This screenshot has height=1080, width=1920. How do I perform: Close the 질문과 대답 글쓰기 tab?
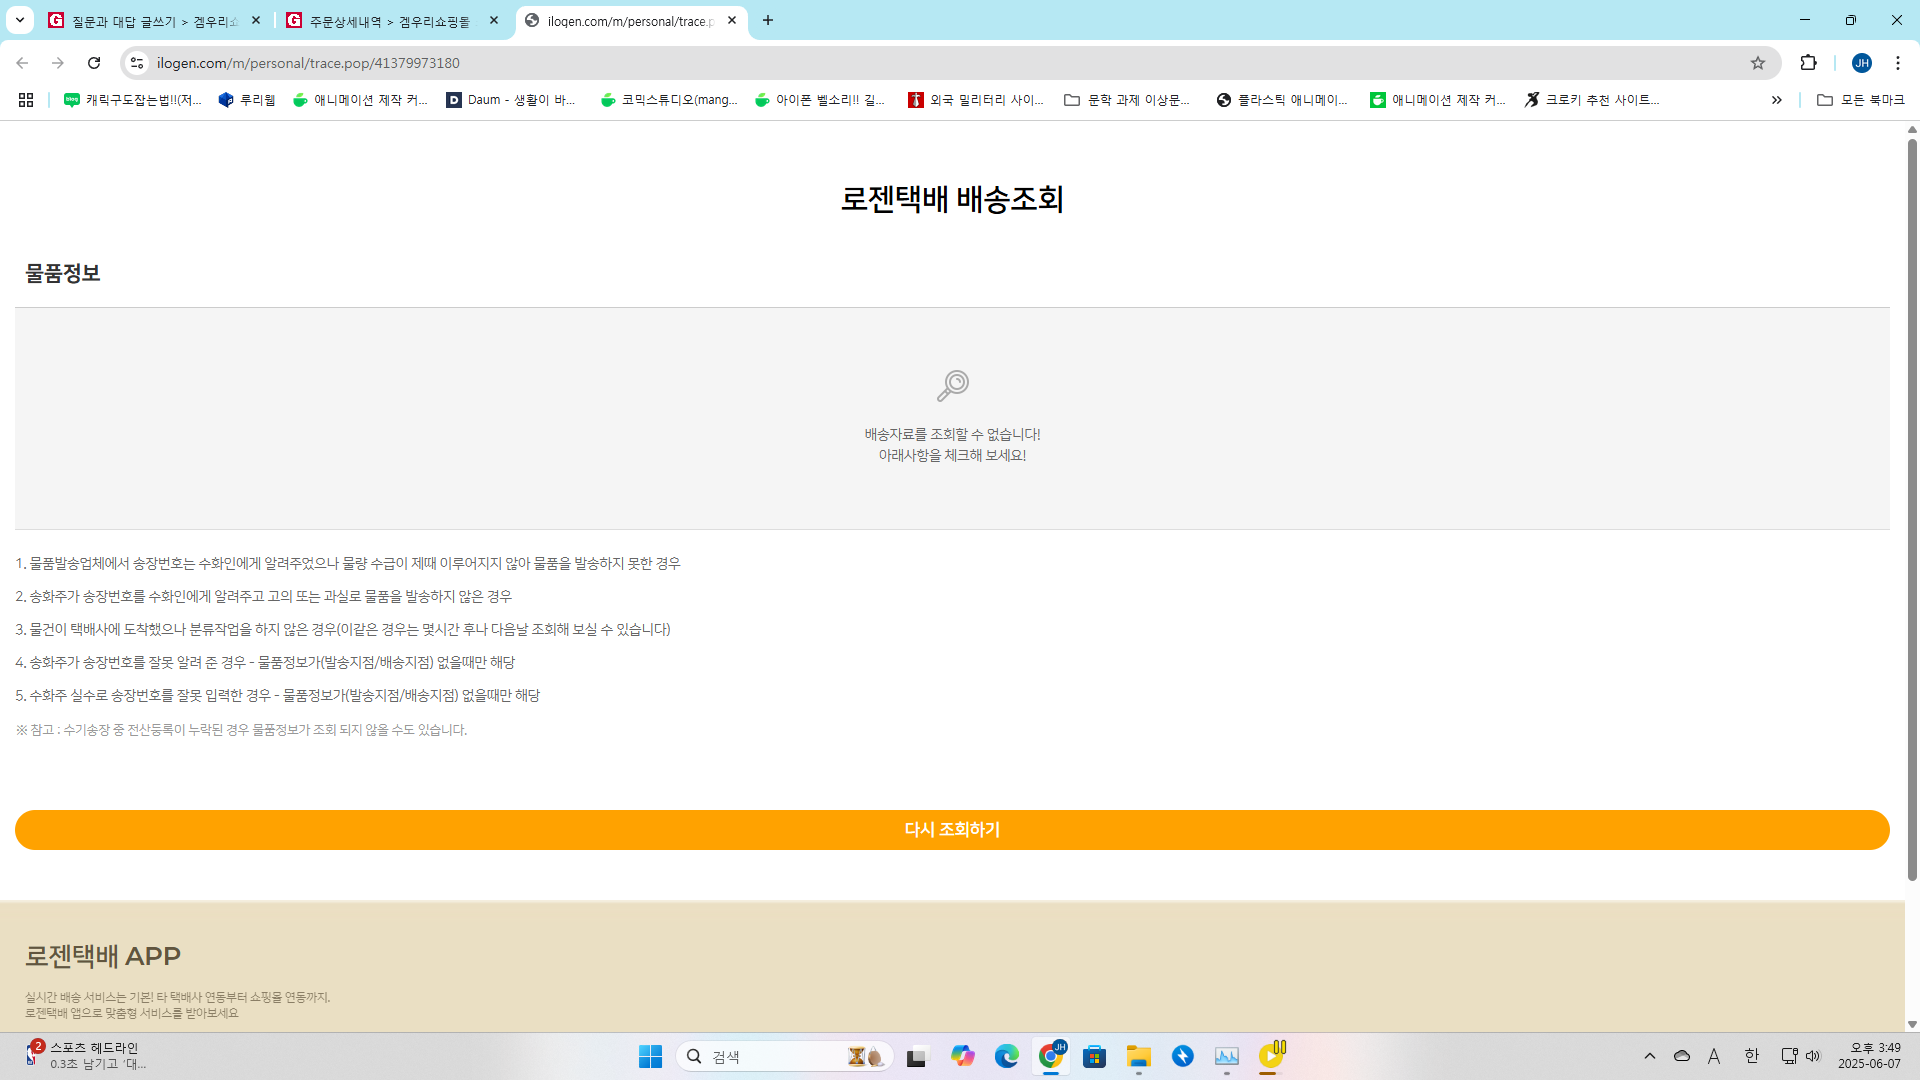click(256, 20)
